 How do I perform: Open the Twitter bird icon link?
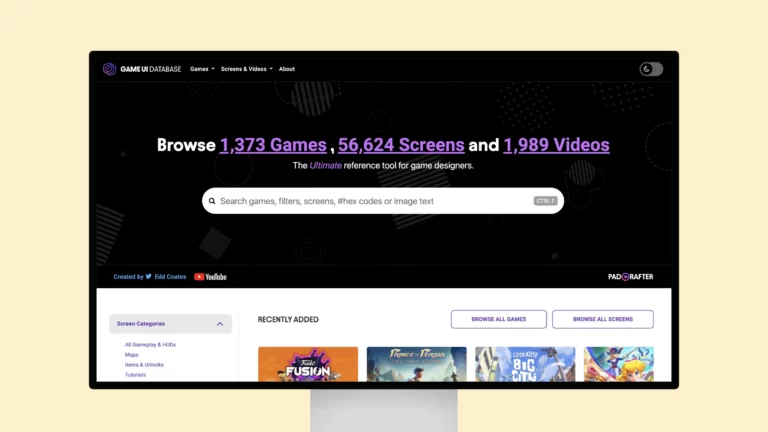point(149,277)
